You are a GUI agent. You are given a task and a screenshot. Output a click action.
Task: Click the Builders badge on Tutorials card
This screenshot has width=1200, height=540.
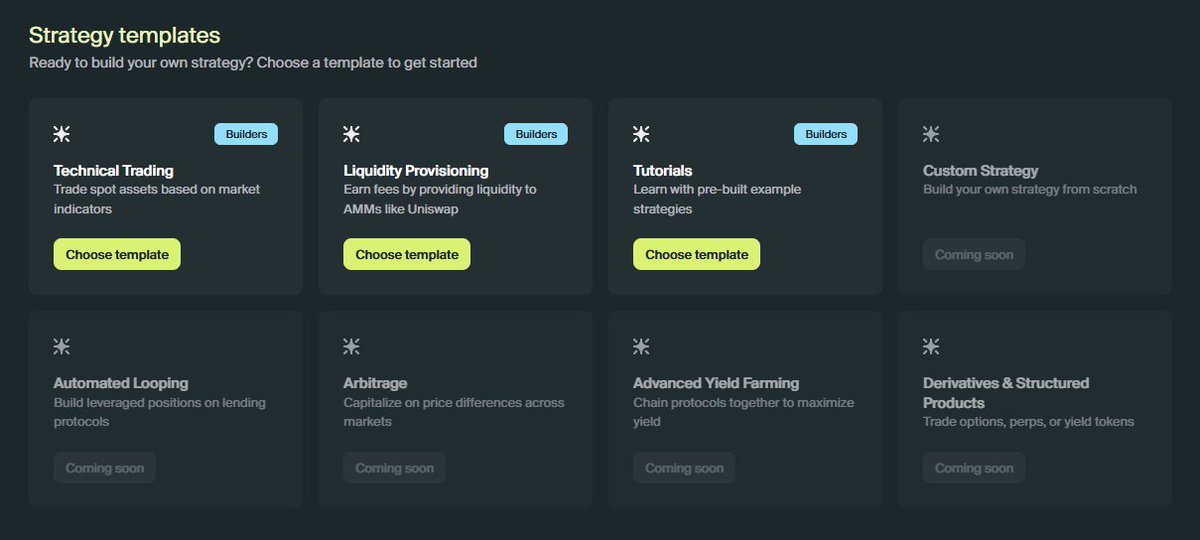826,134
